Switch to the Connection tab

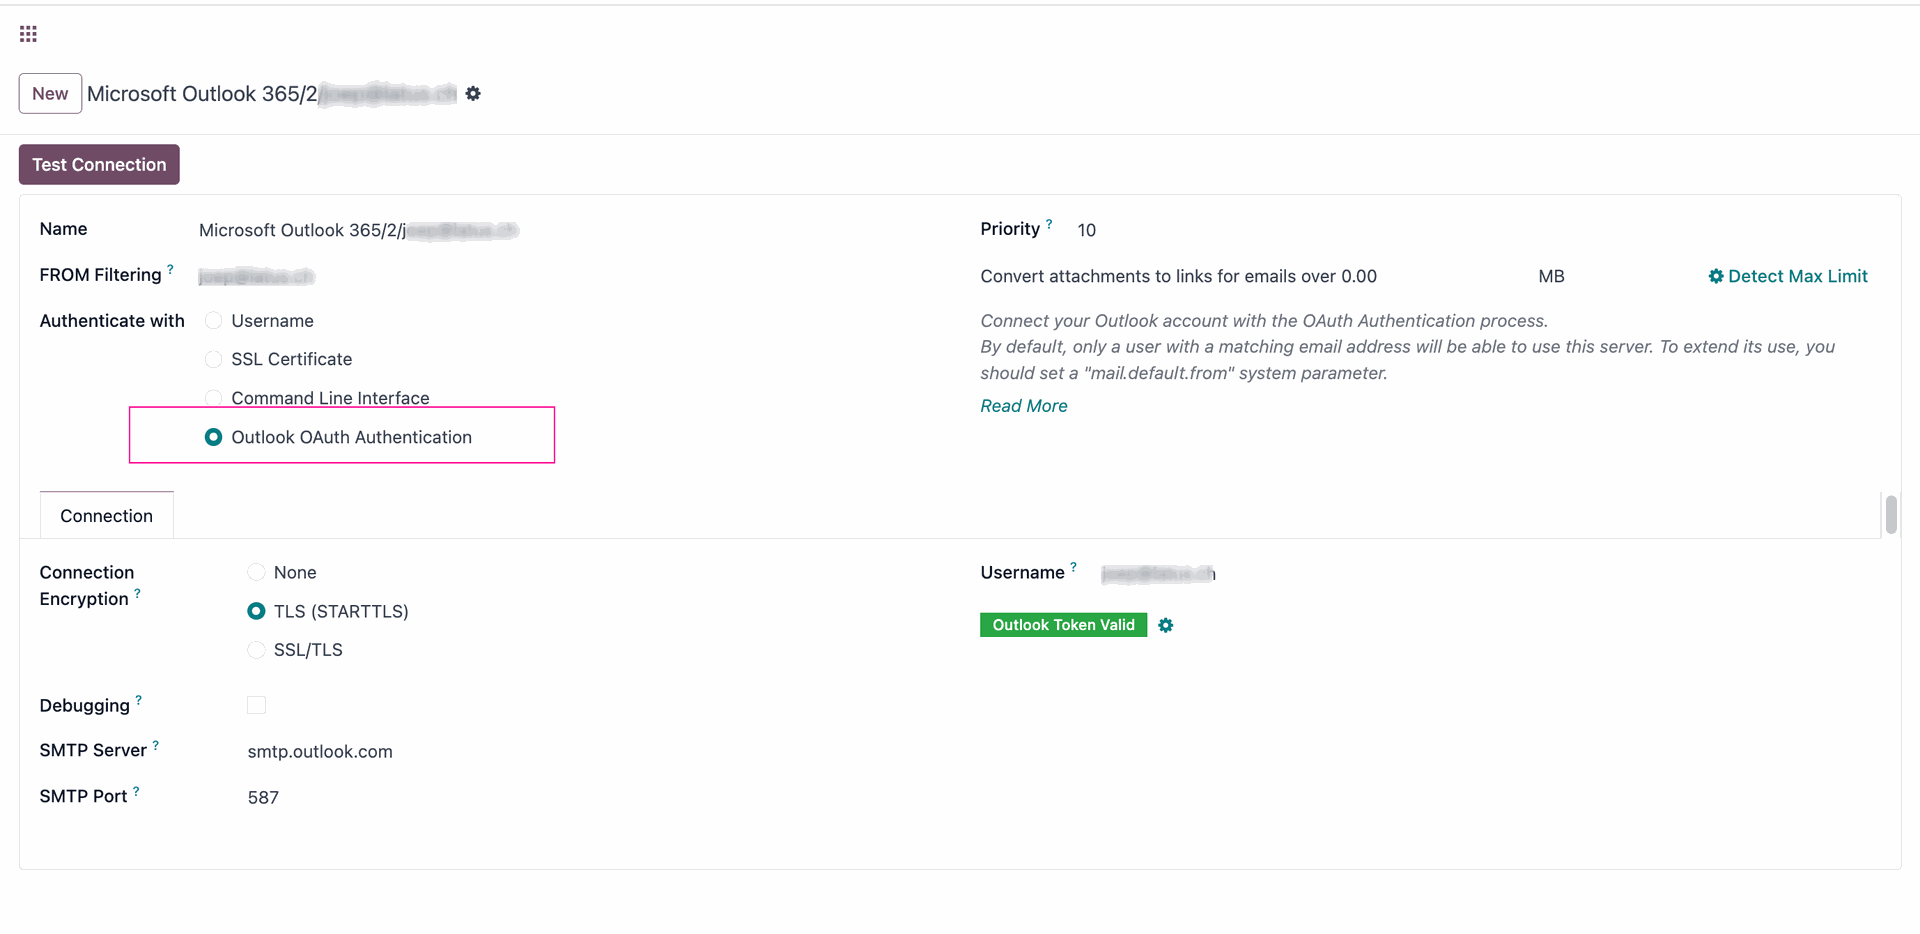[x=106, y=516]
